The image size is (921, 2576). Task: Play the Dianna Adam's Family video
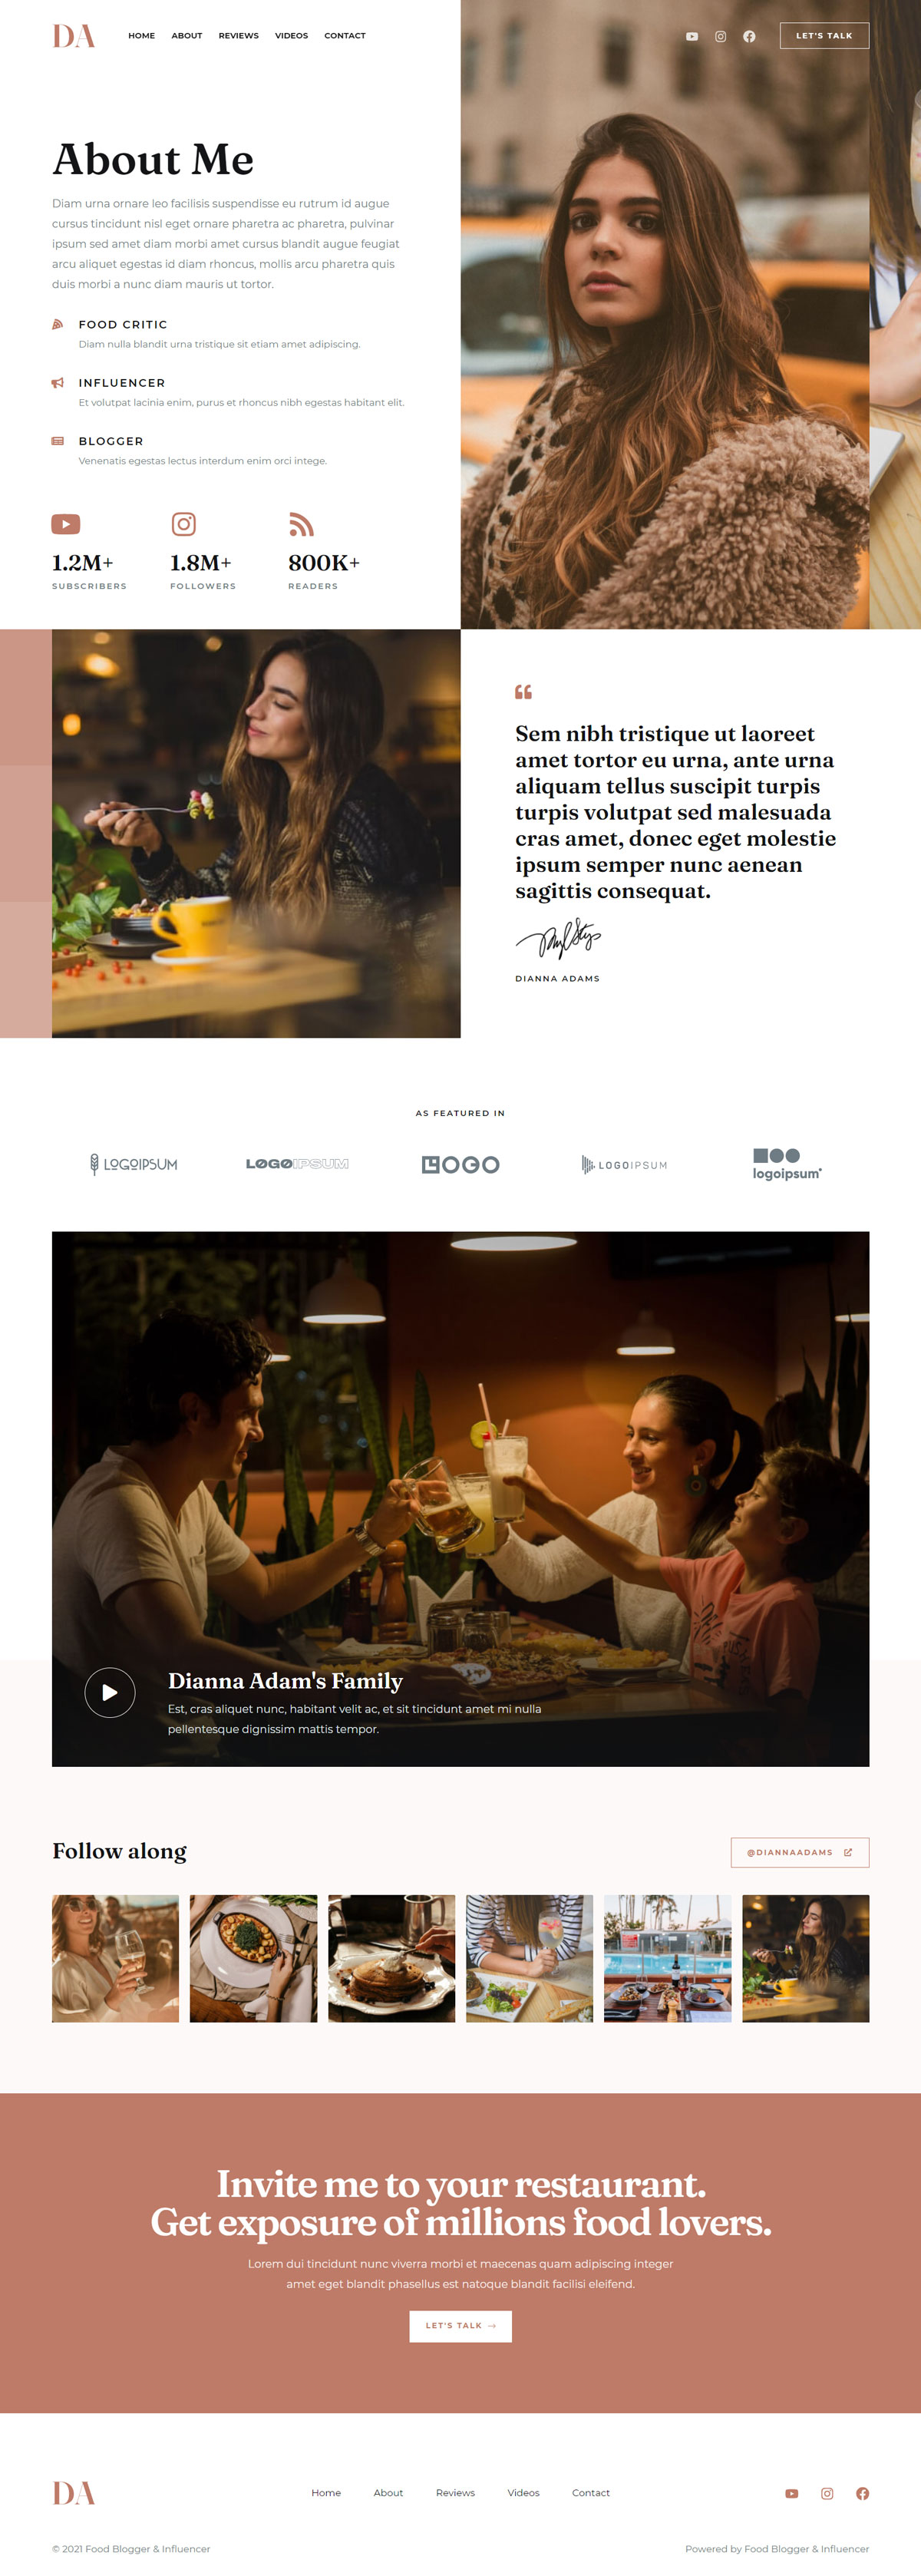[110, 1692]
